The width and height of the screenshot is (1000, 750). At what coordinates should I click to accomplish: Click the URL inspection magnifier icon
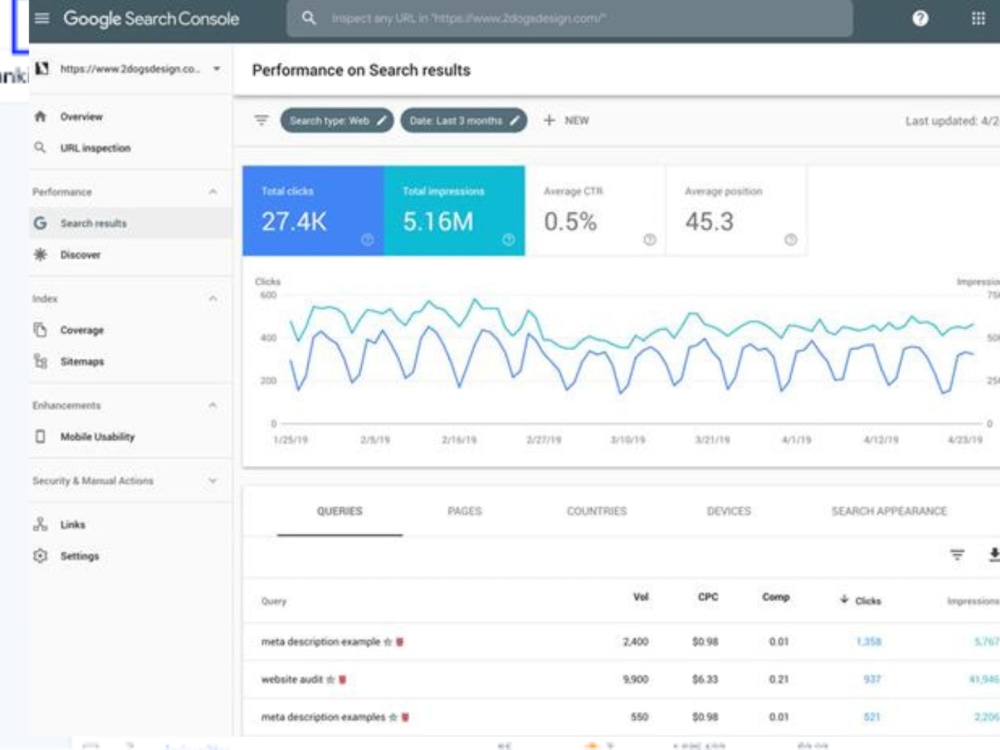point(40,147)
